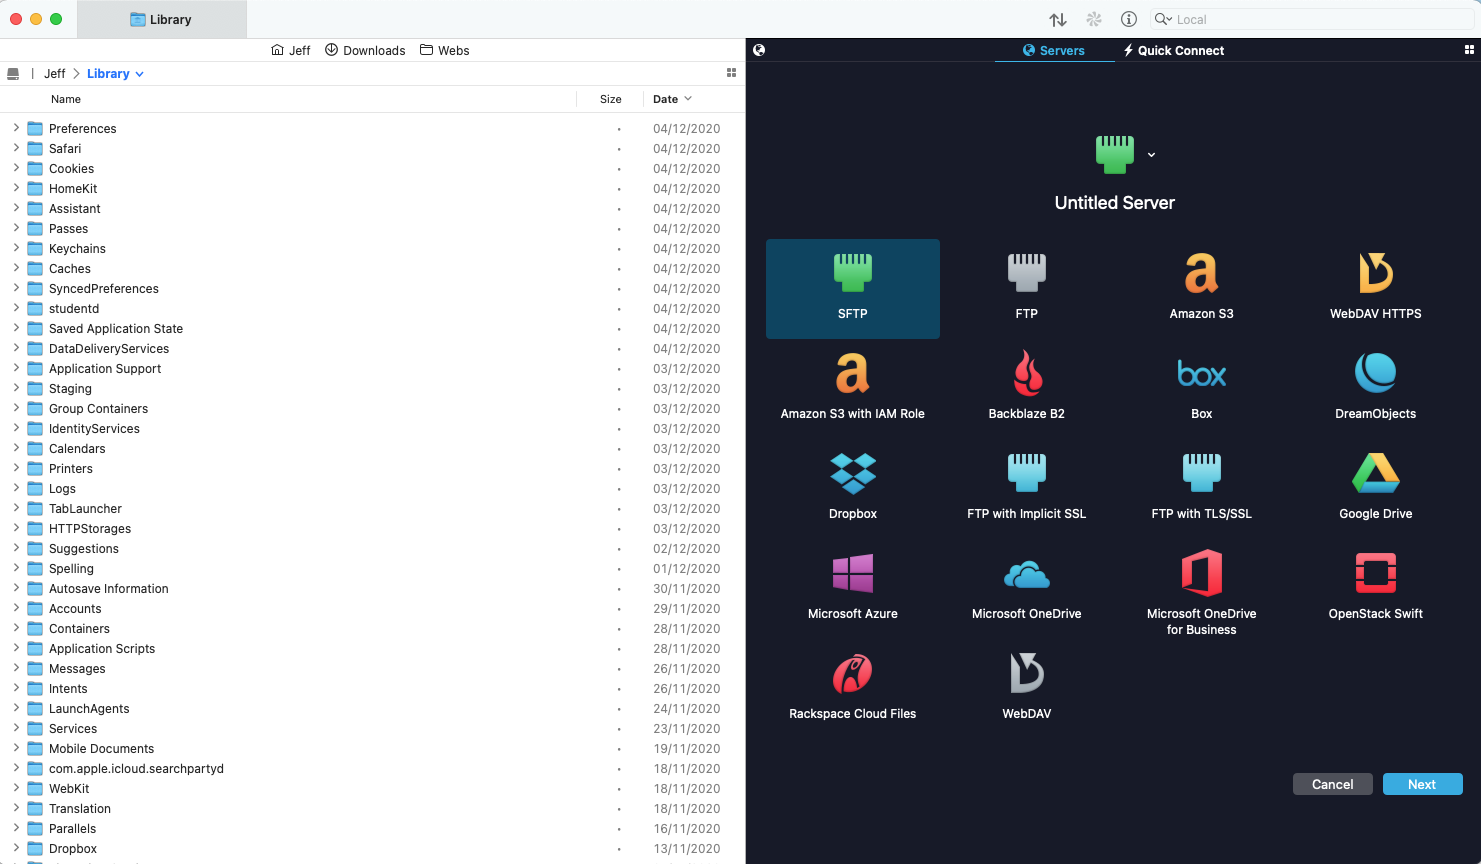
Task: Select the Autosave Information folder
Action: click(x=372, y=588)
